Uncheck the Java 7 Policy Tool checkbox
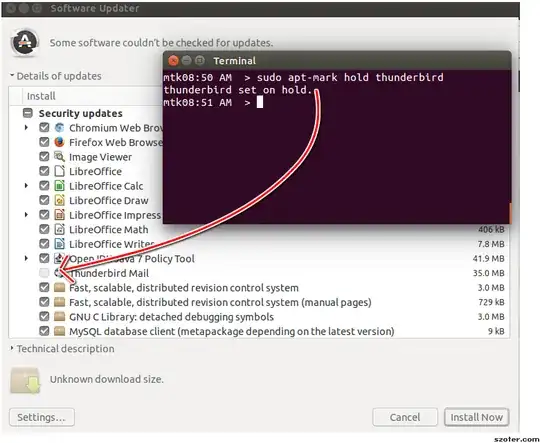This screenshot has height=443, width=540. [44, 258]
